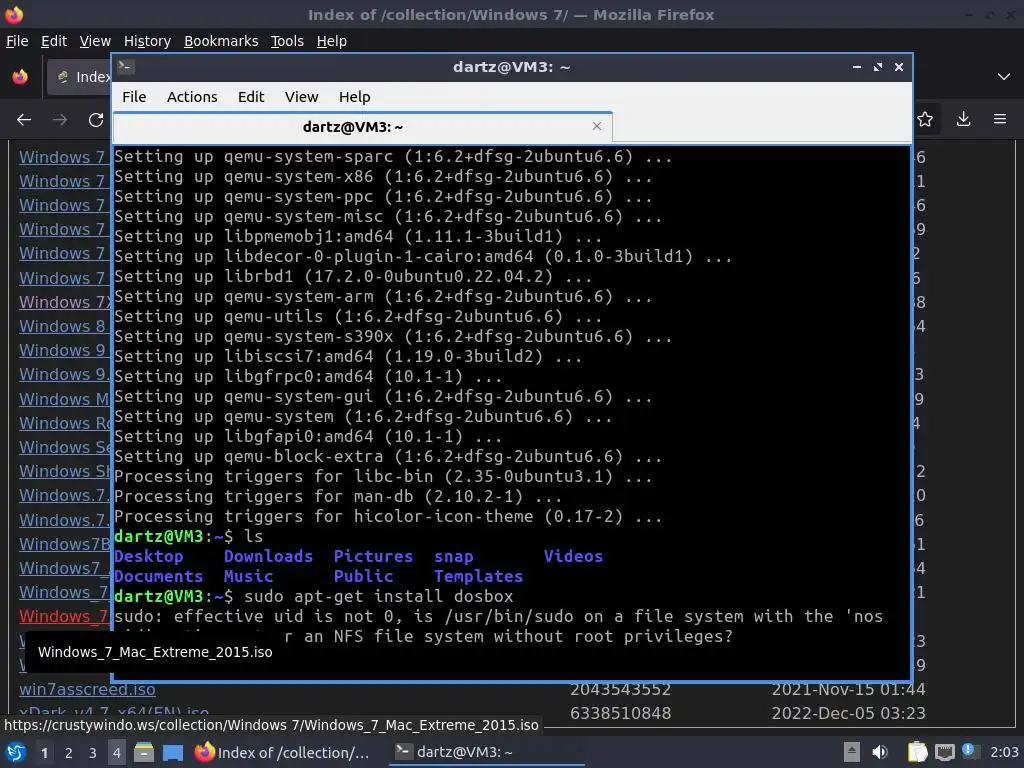Bookmark this page with the star icon
This screenshot has height=768, width=1024.
tap(925, 119)
